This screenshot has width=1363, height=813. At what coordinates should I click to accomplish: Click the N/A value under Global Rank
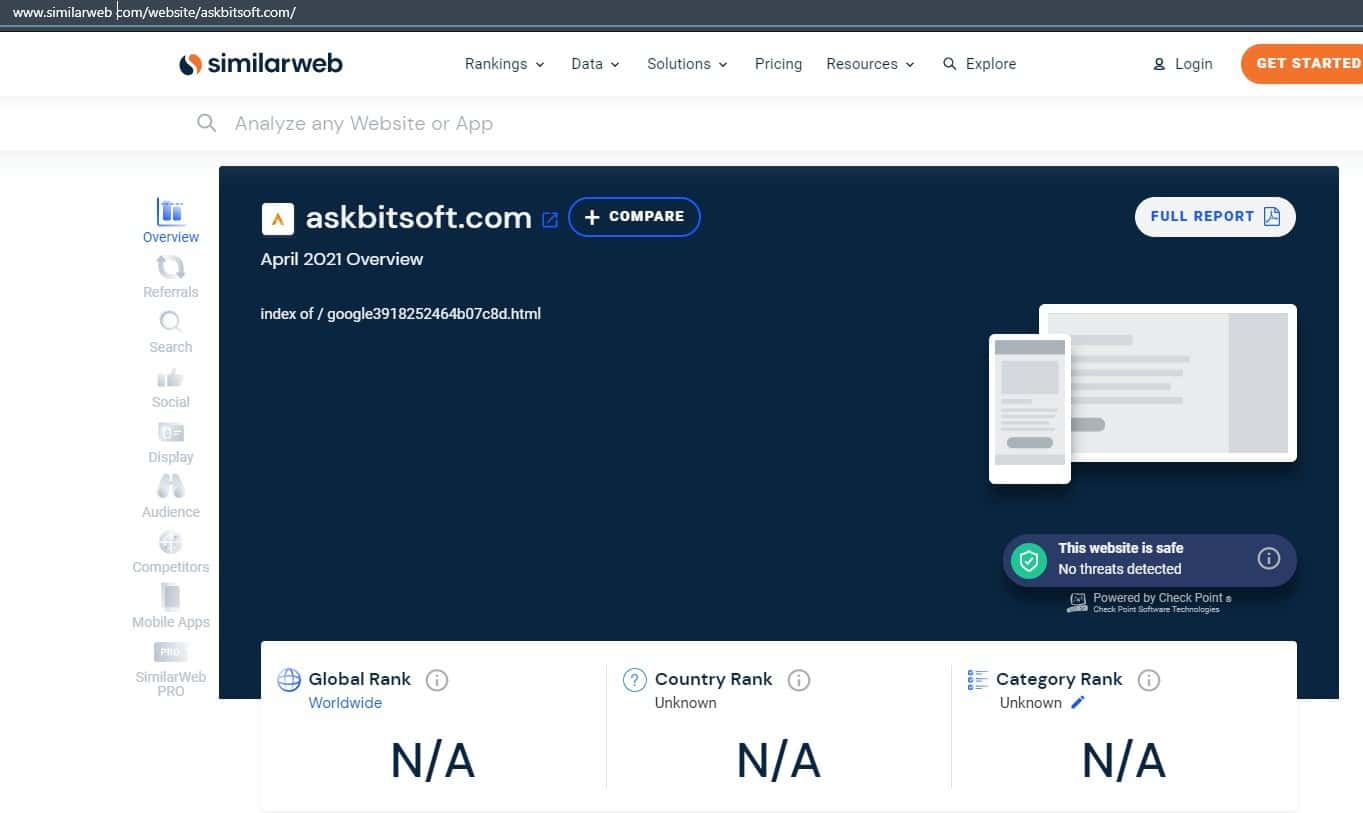pyautogui.click(x=433, y=761)
